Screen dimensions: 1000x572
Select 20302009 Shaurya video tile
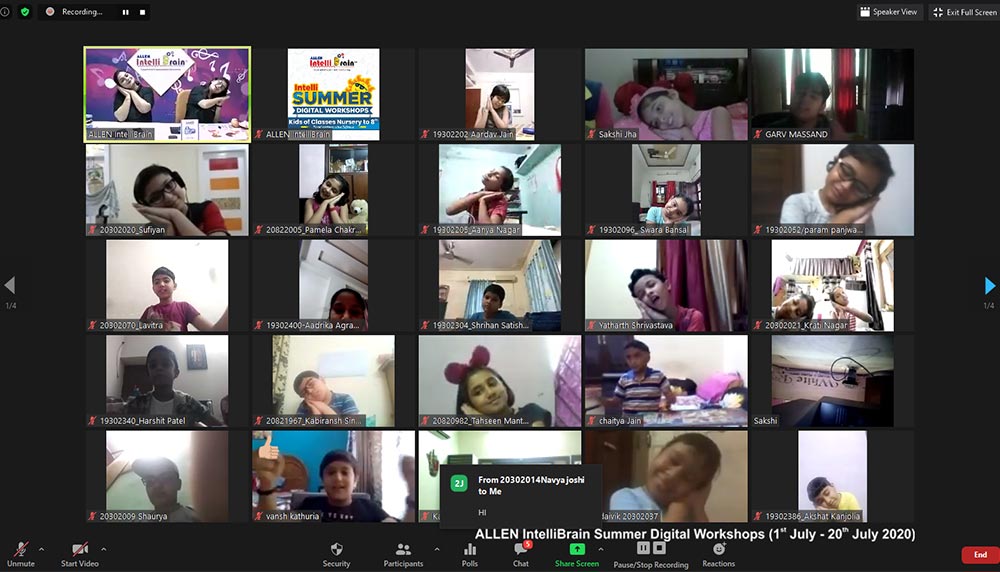coord(167,477)
